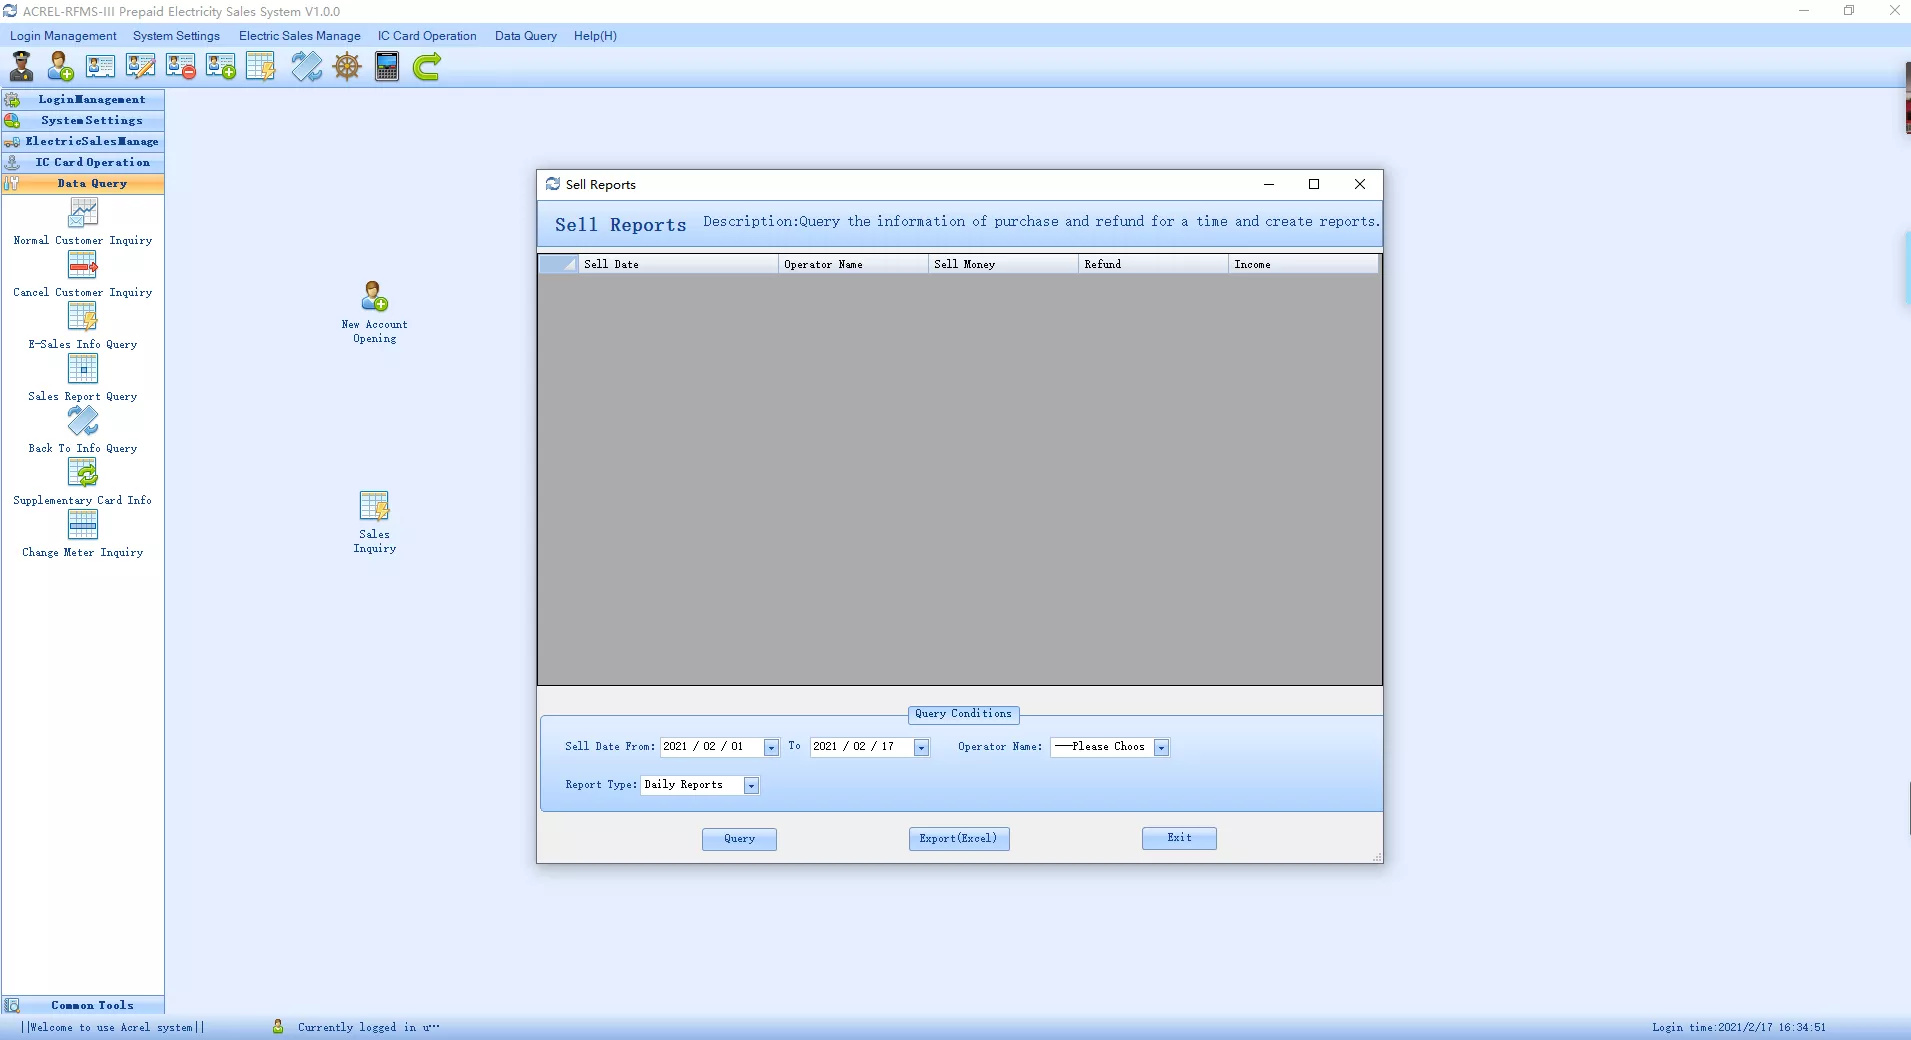Image resolution: width=1911 pixels, height=1040 pixels.
Task: Open the Electric Sales Manage menu
Action: click(299, 36)
